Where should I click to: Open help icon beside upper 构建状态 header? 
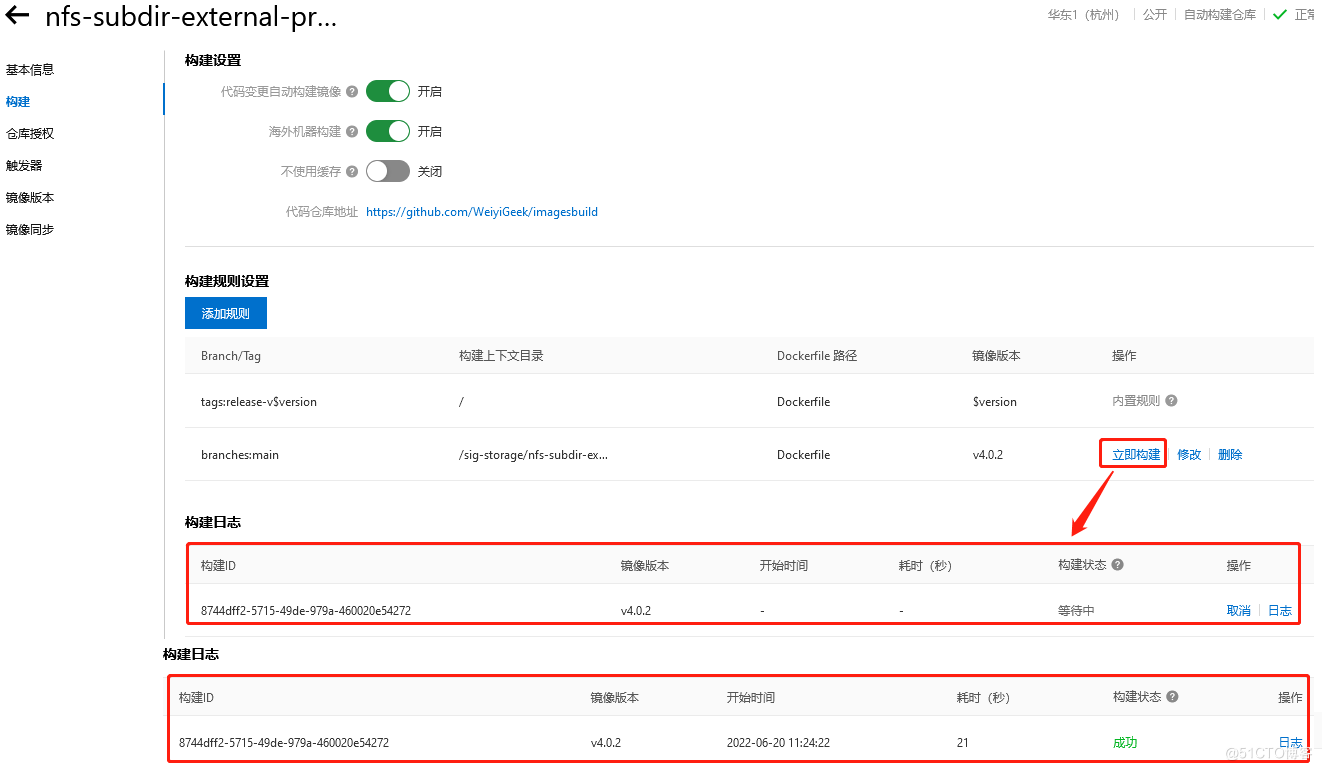[x=1118, y=564]
